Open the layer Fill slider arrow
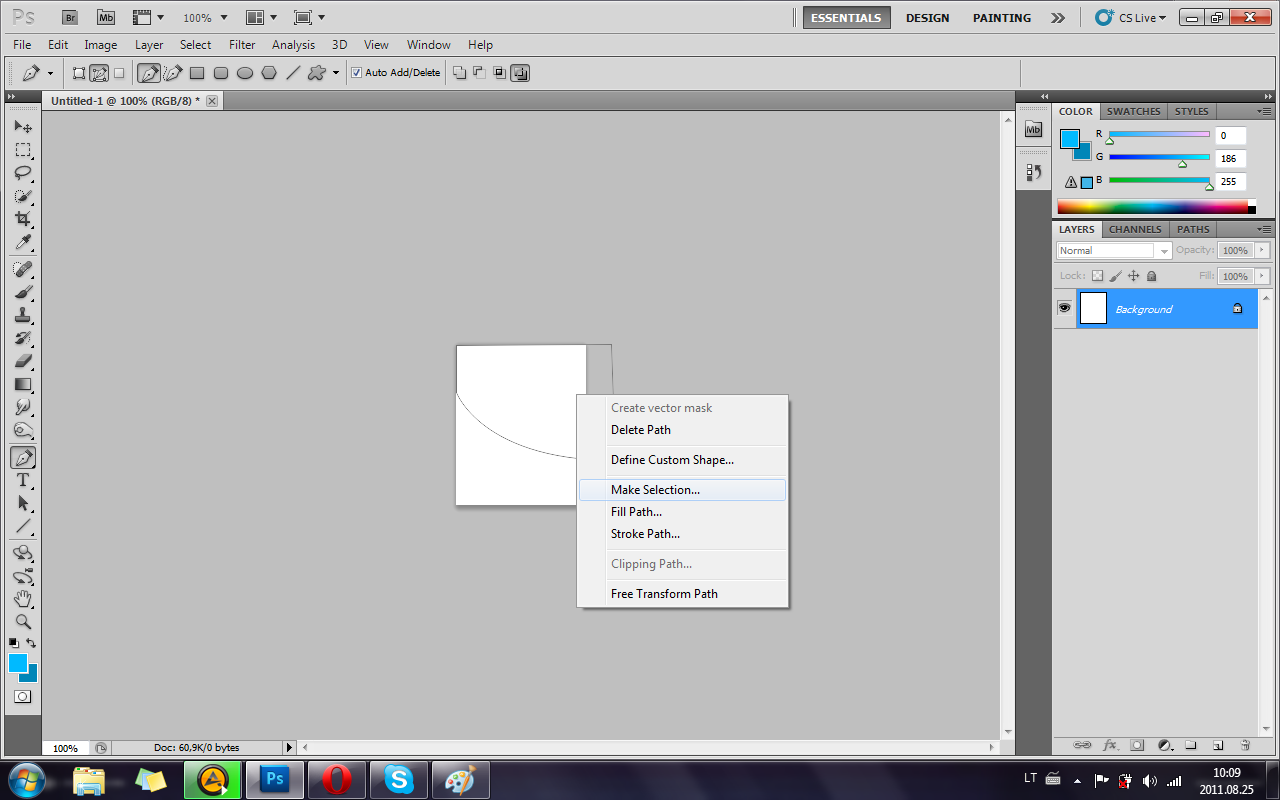The height and width of the screenshot is (800, 1280). click(1262, 276)
